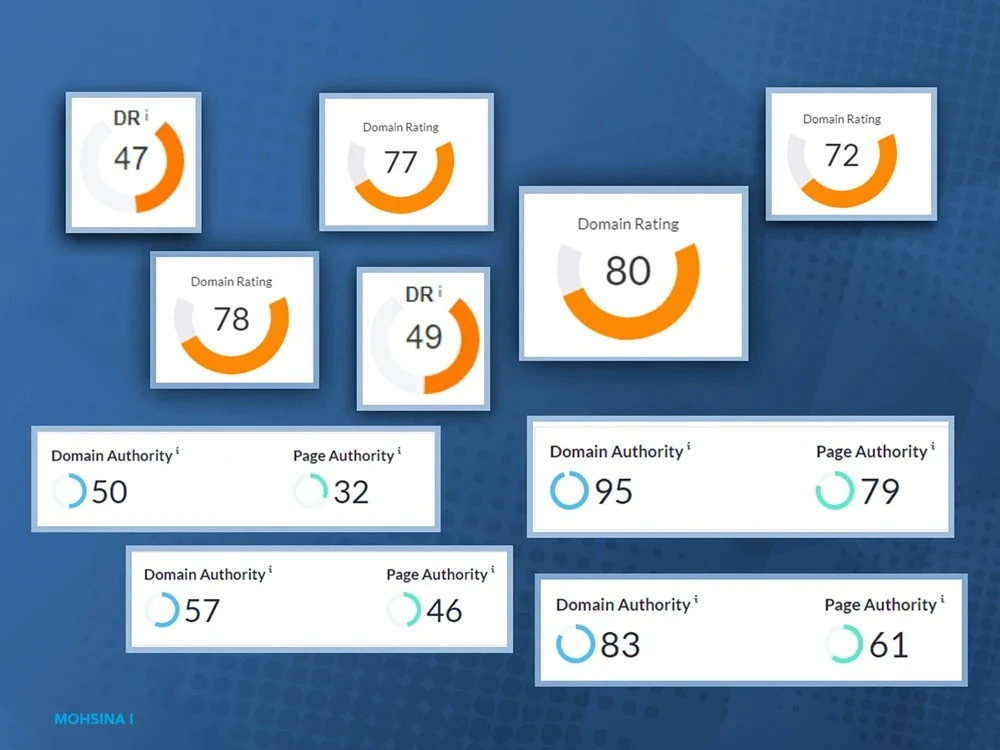Click the MOHSINA I name text
This screenshot has height=750, width=1000.
coord(94,719)
